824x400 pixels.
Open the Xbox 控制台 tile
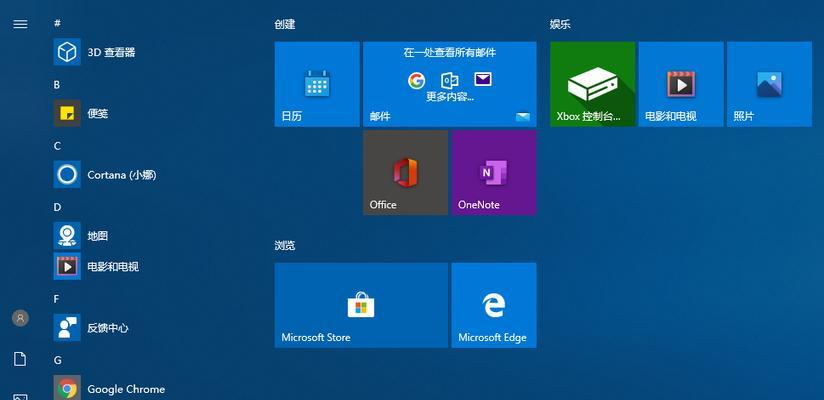[x=592, y=84]
